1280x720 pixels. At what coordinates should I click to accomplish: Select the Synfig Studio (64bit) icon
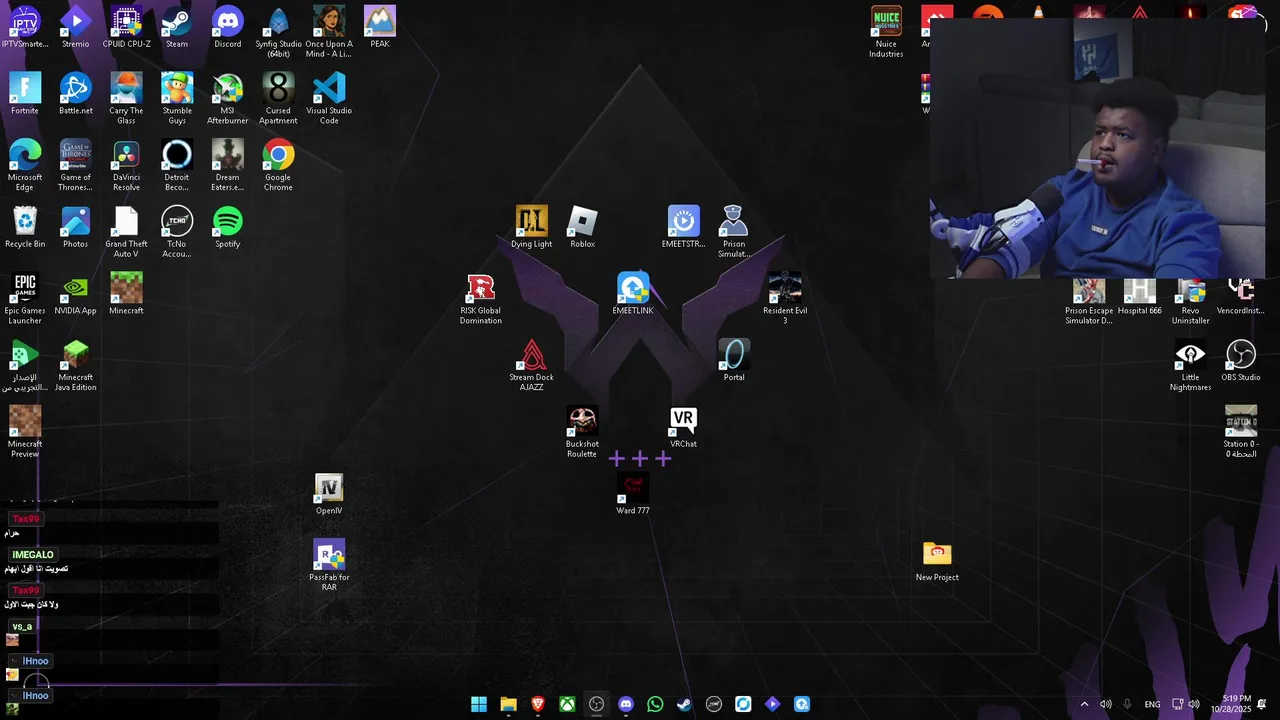(278, 32)
